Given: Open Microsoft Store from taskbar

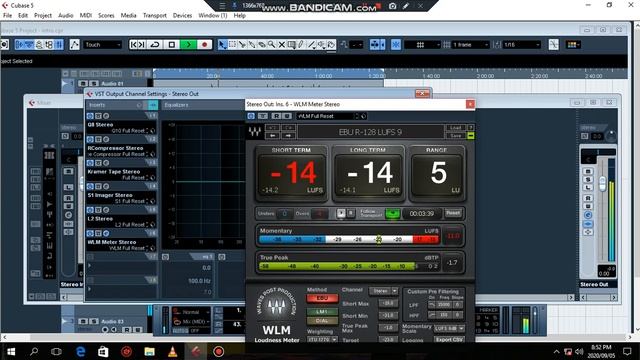Looking at the screenshot, I should 103,351.
